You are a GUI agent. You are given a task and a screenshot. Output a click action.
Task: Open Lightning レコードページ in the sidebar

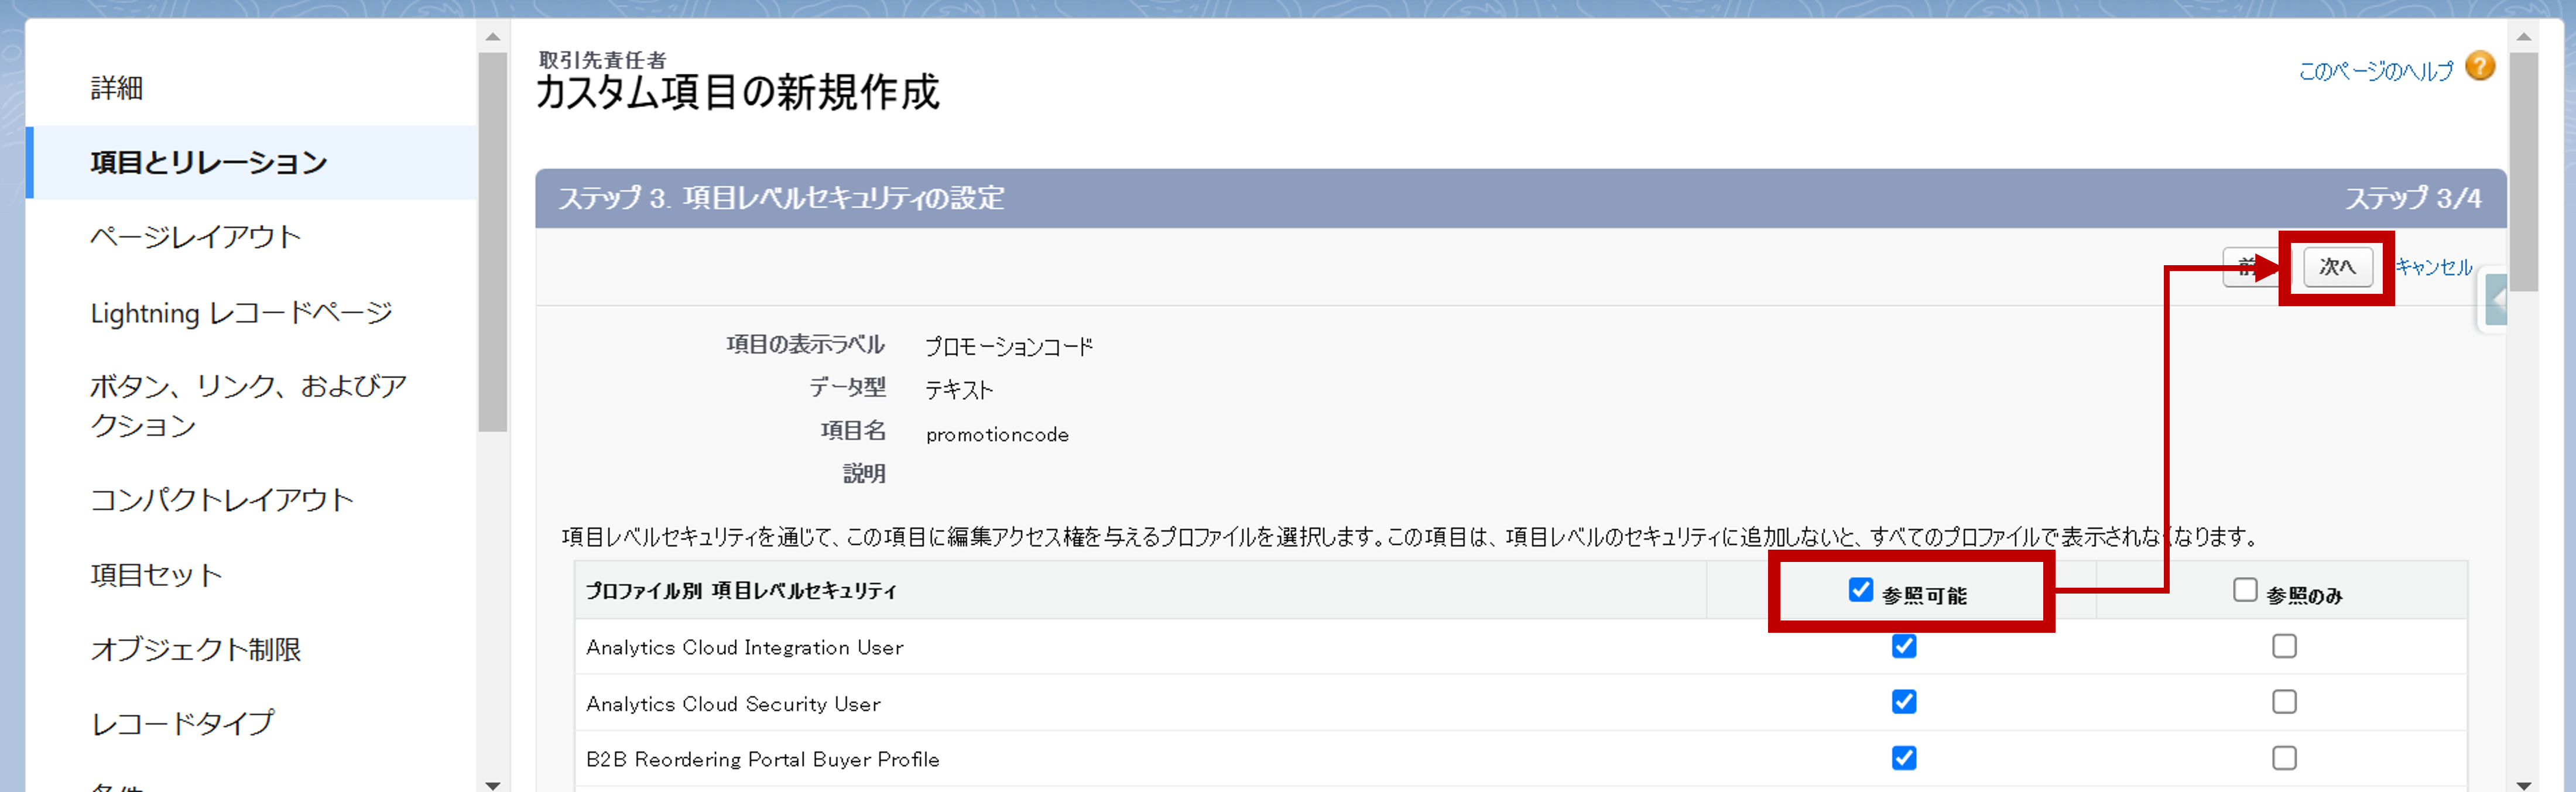click(x=241, y=313)
